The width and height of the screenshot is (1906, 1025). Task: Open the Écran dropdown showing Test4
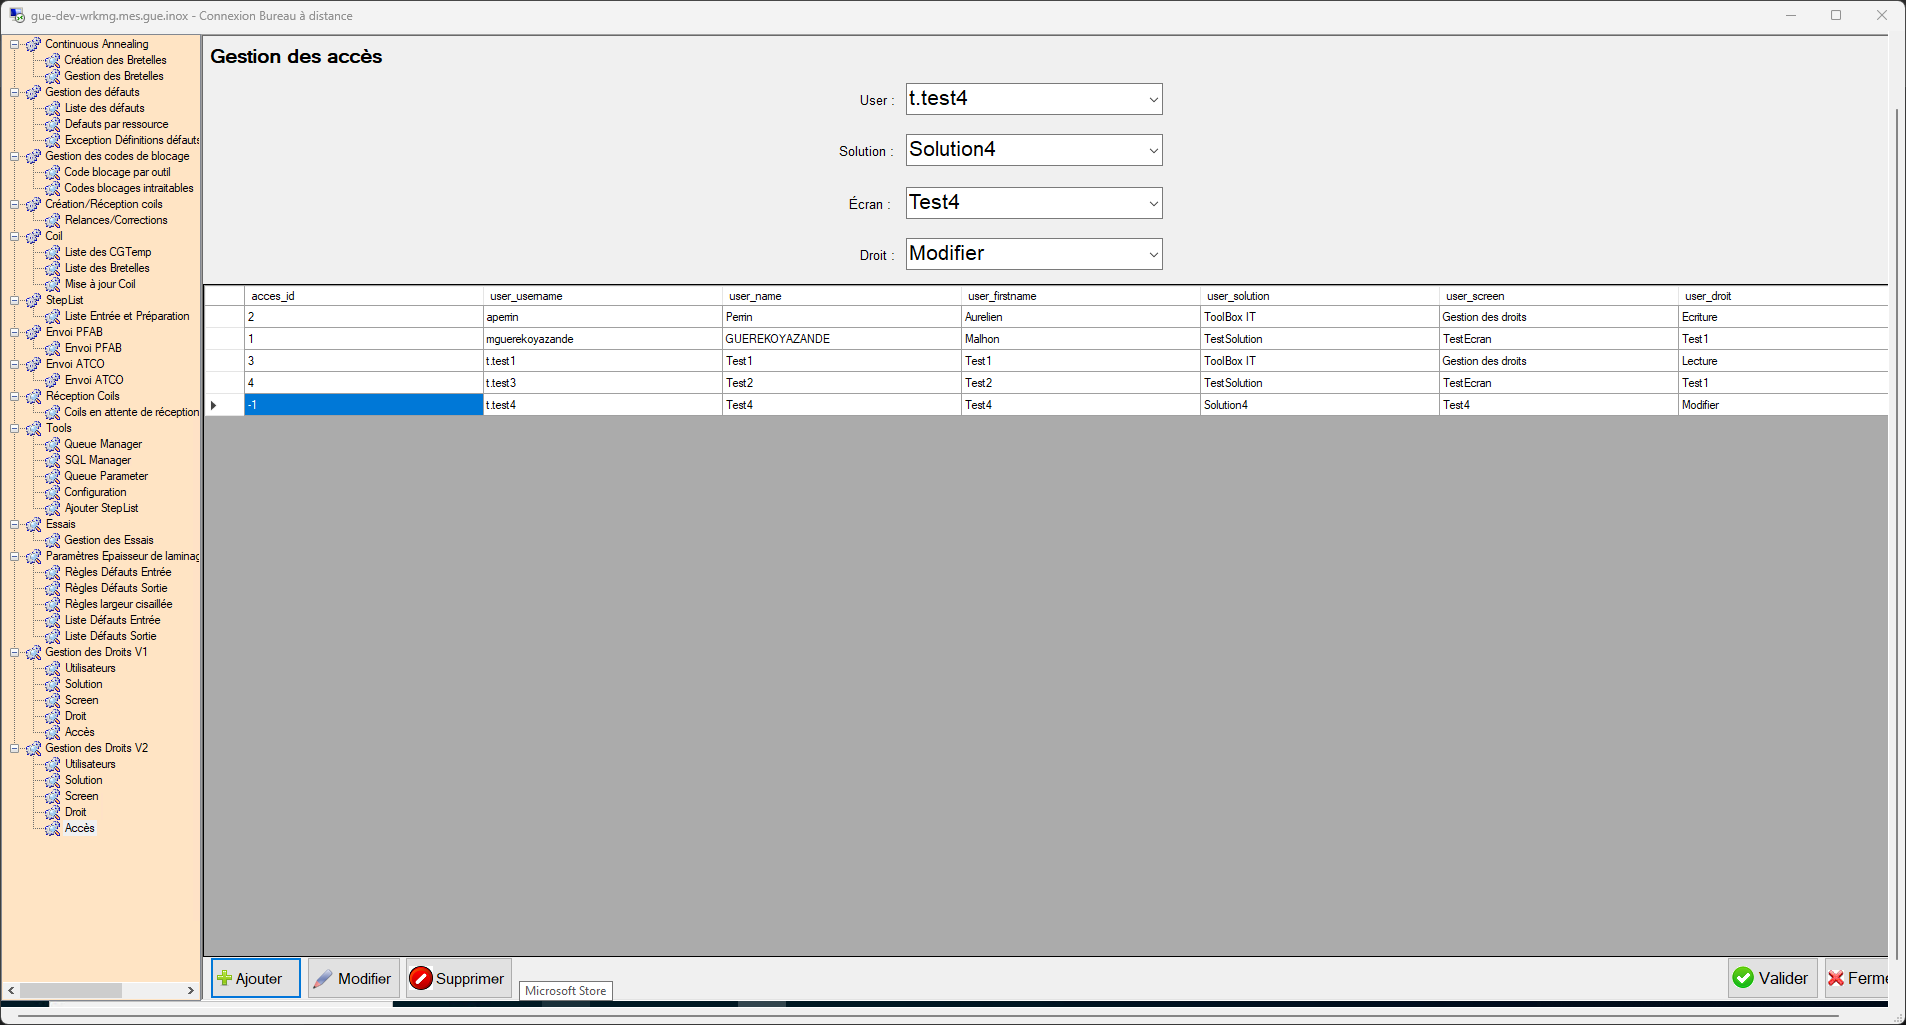1153,204
